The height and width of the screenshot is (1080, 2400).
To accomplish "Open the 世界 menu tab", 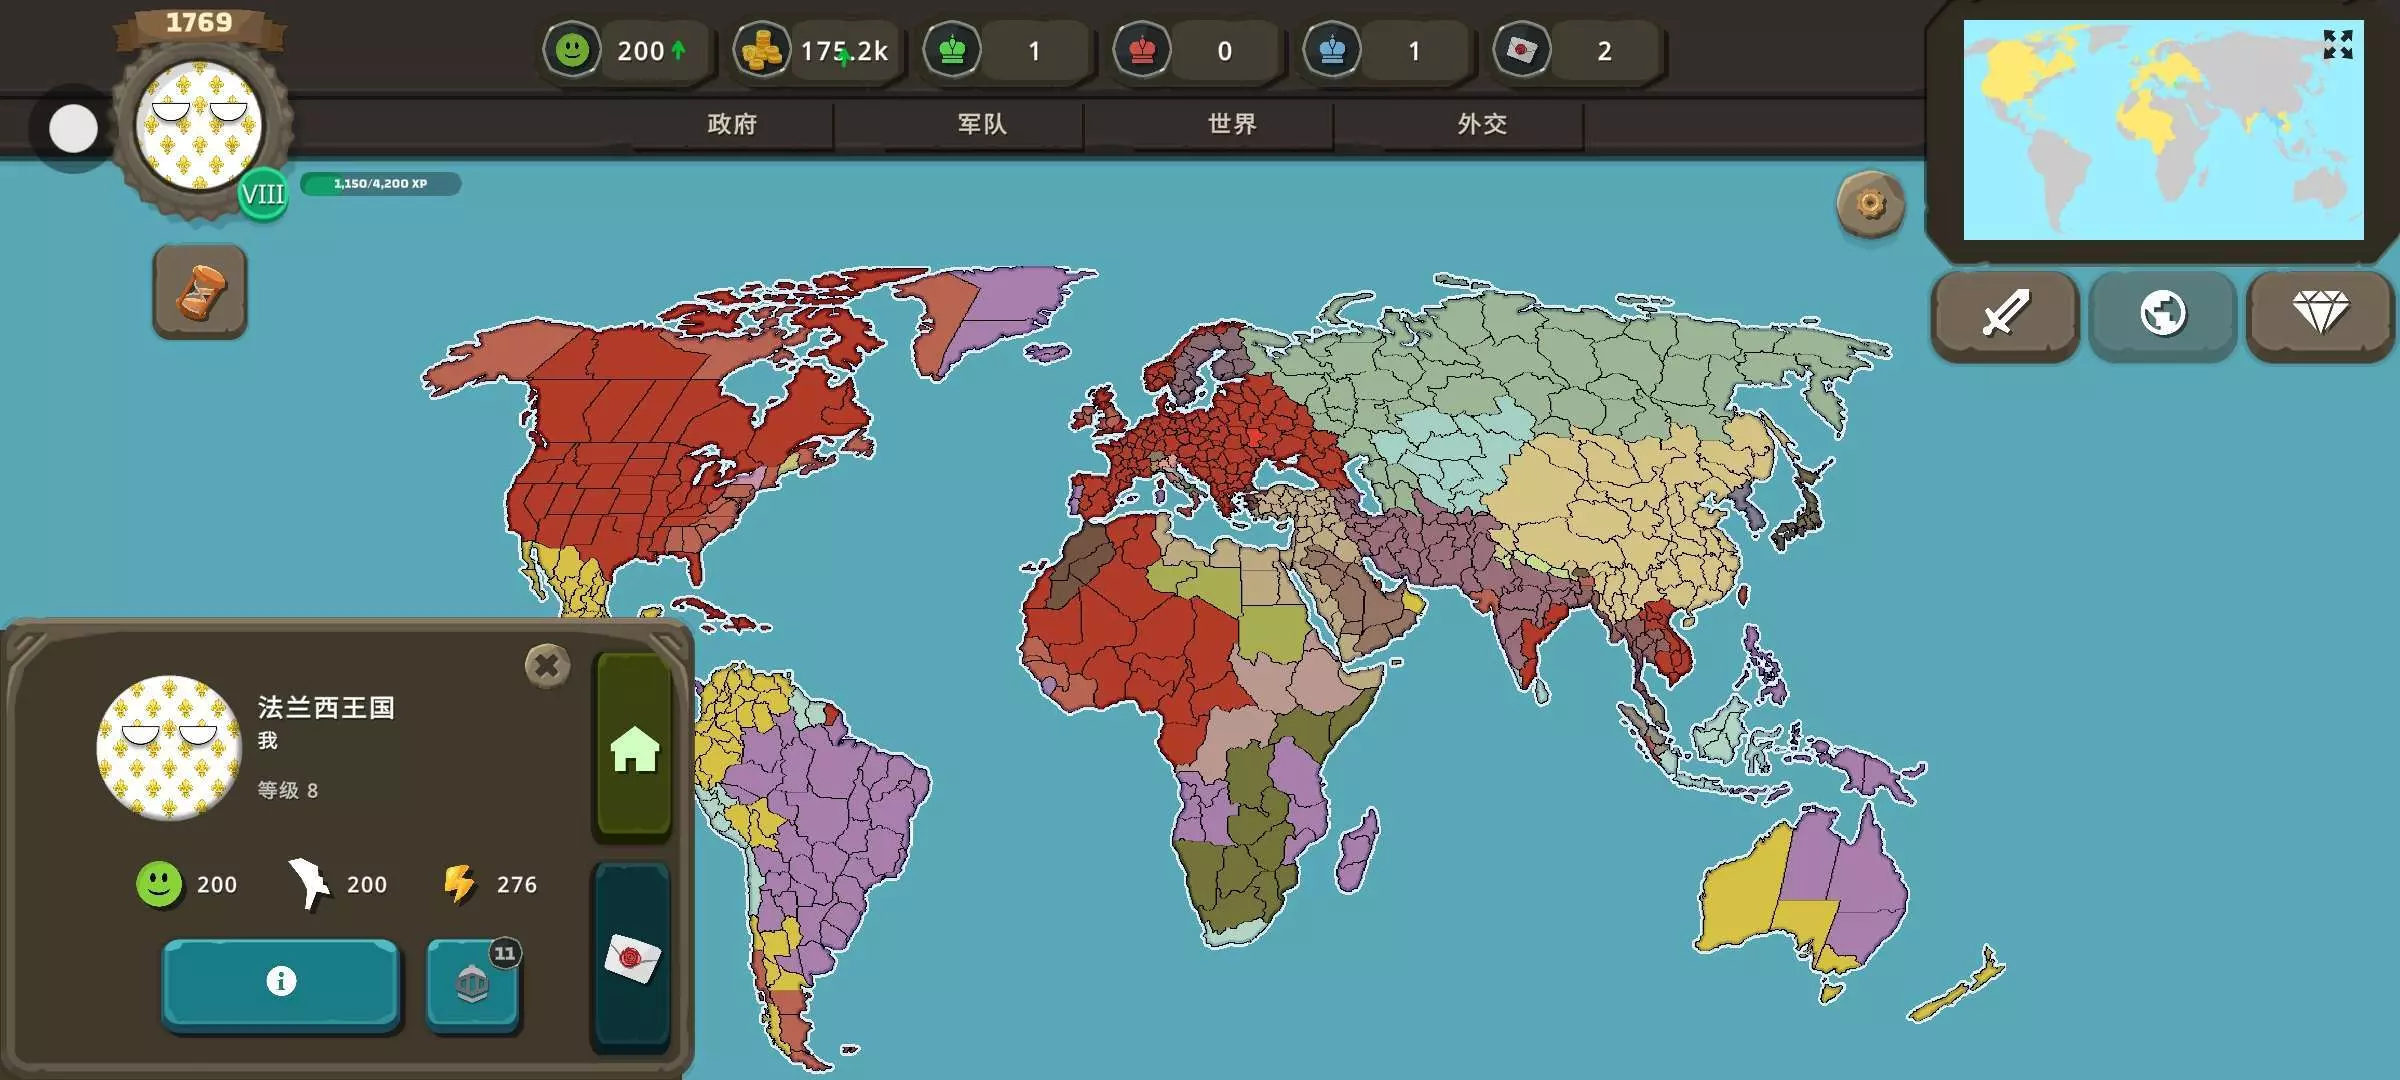I will click(1232, 124).
